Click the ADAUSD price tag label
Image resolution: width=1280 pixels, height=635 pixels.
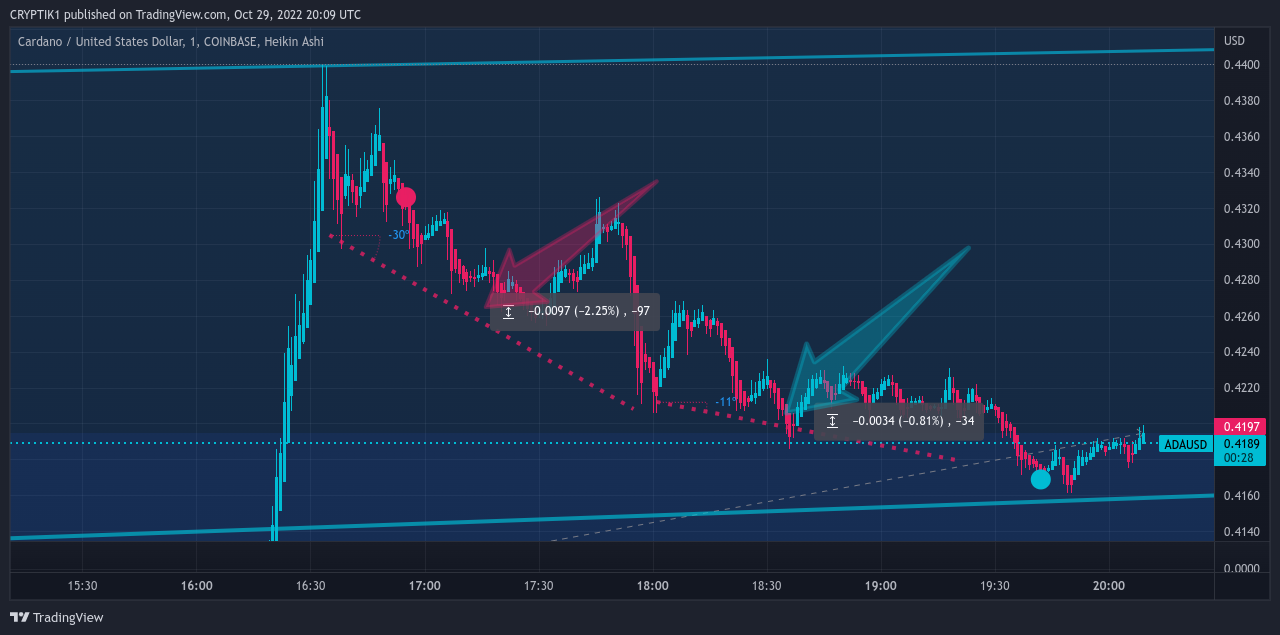[1186, 444]
